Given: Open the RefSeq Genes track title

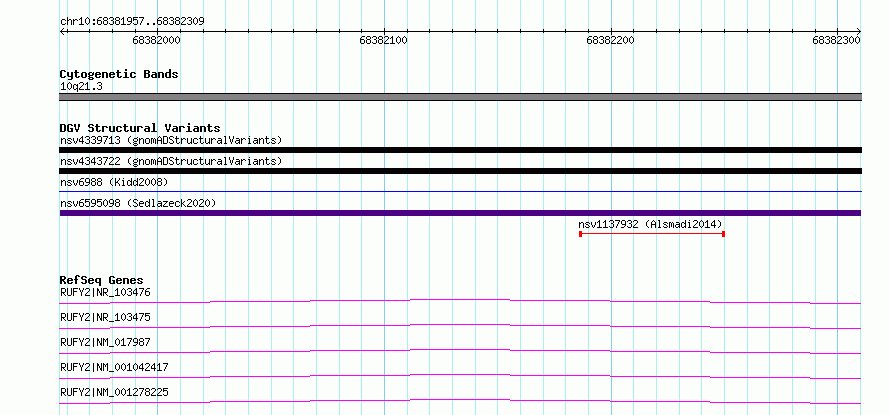Looking at the screenshot, I should [102, 280].
